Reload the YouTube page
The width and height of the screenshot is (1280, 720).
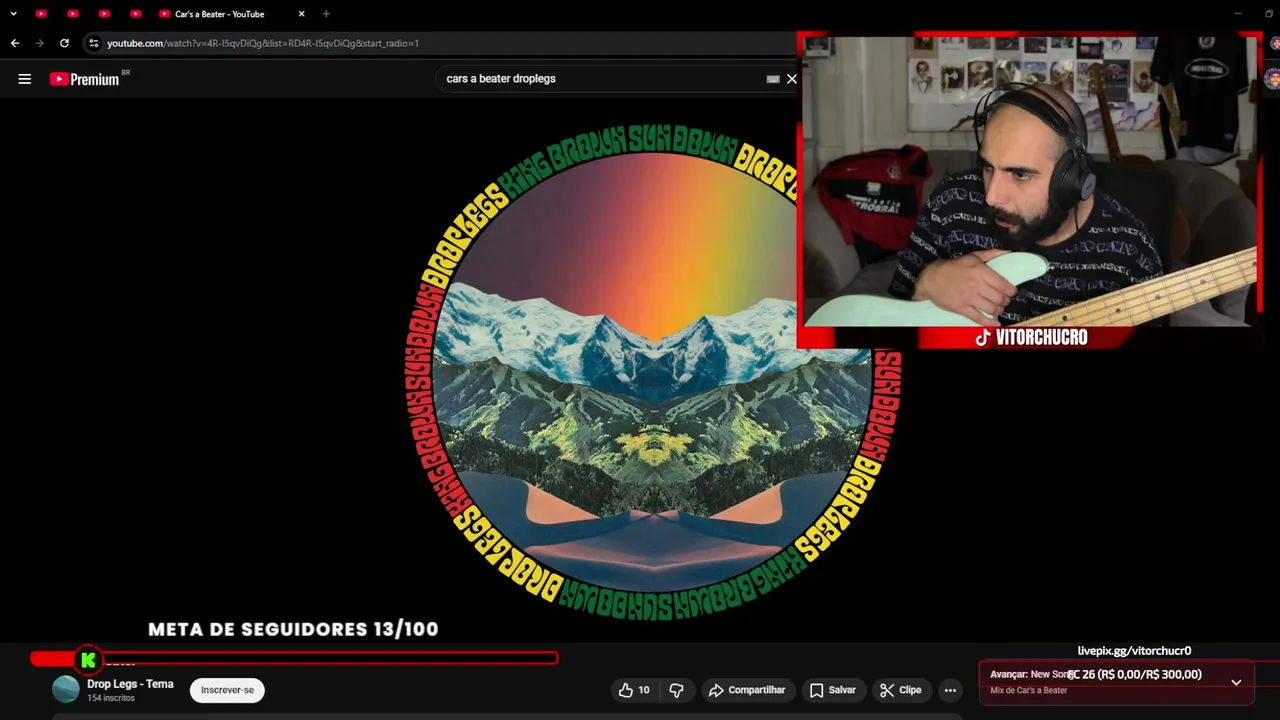click(64, 43)
